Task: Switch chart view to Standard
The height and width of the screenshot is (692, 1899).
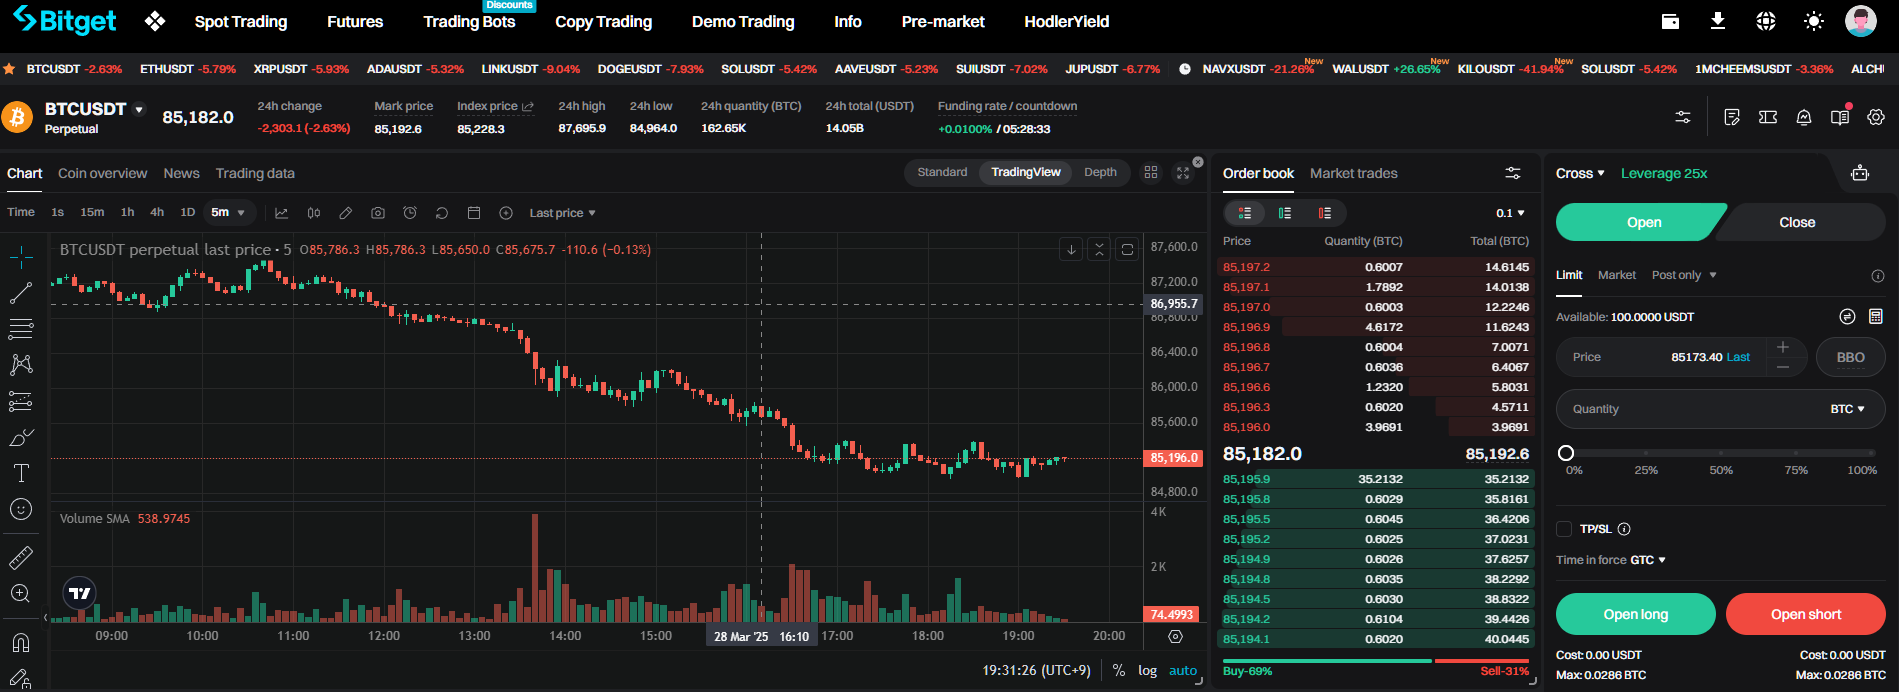Action: coord(942,172)
